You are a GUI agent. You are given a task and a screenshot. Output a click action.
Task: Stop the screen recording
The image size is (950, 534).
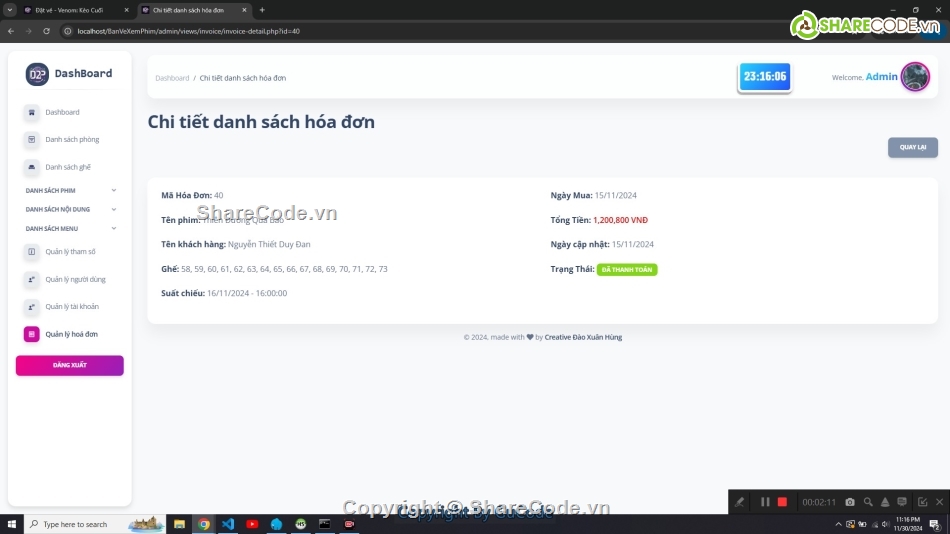pyautogui.click(x=783, y=502)
